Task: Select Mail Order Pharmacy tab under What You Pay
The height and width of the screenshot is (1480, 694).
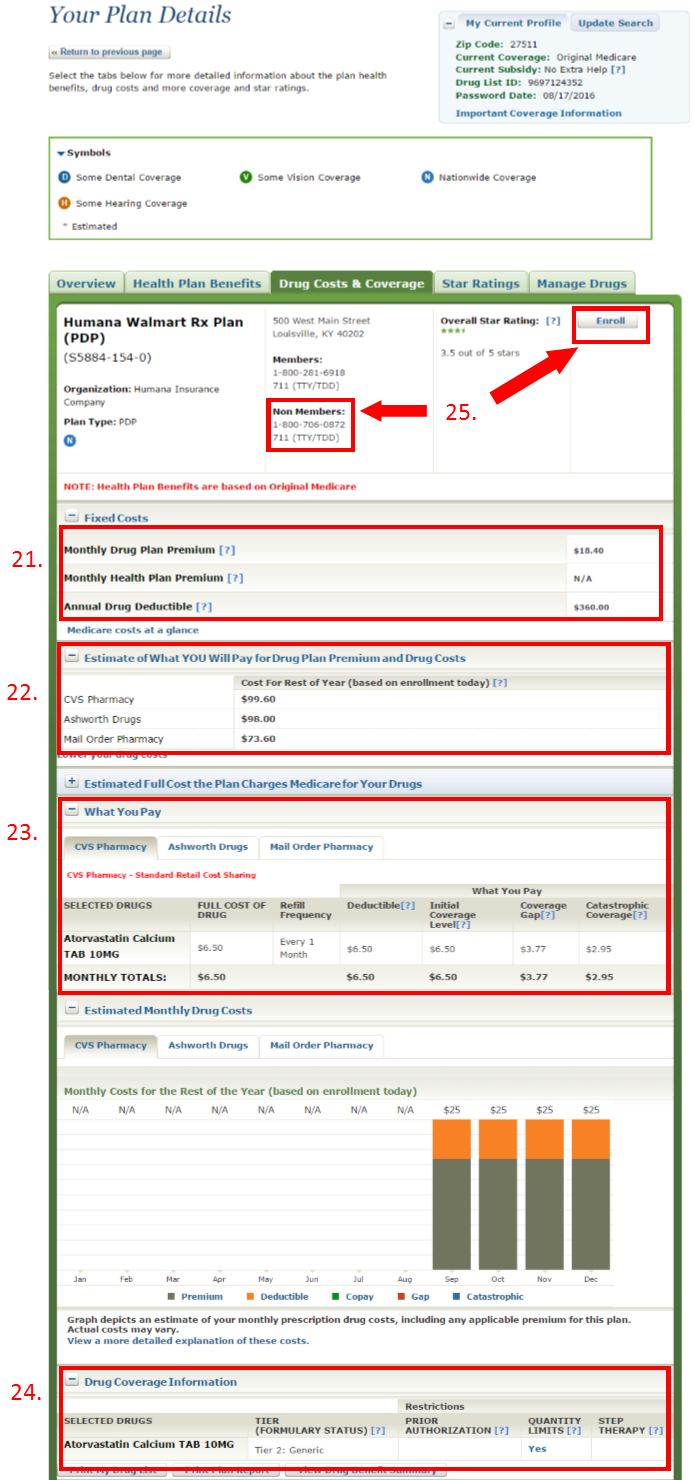Action: point(321,847)
